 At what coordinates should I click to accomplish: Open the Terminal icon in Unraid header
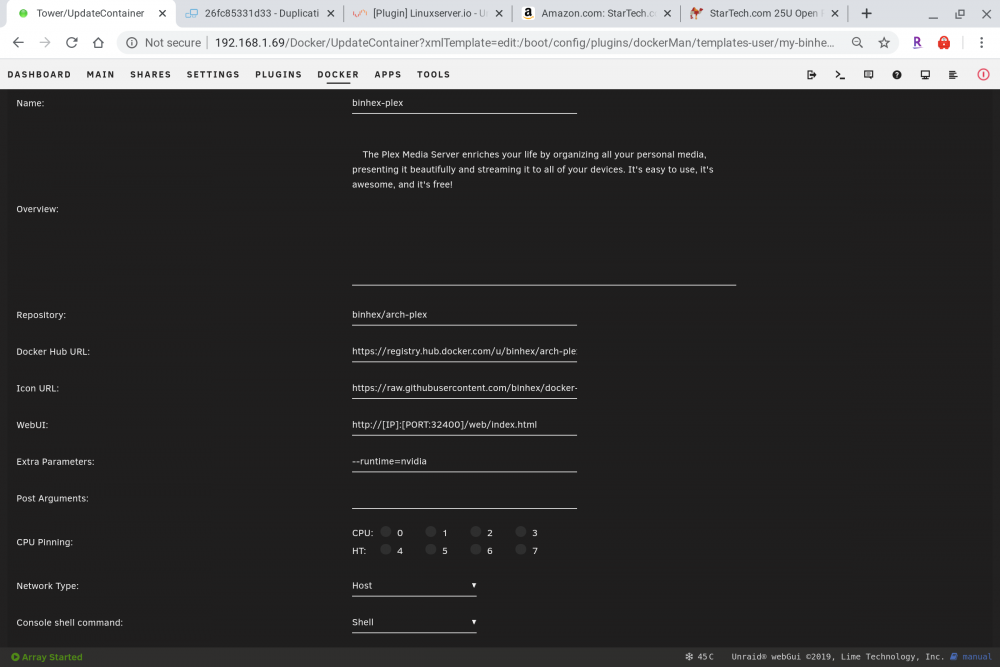[x=840, y=75]
